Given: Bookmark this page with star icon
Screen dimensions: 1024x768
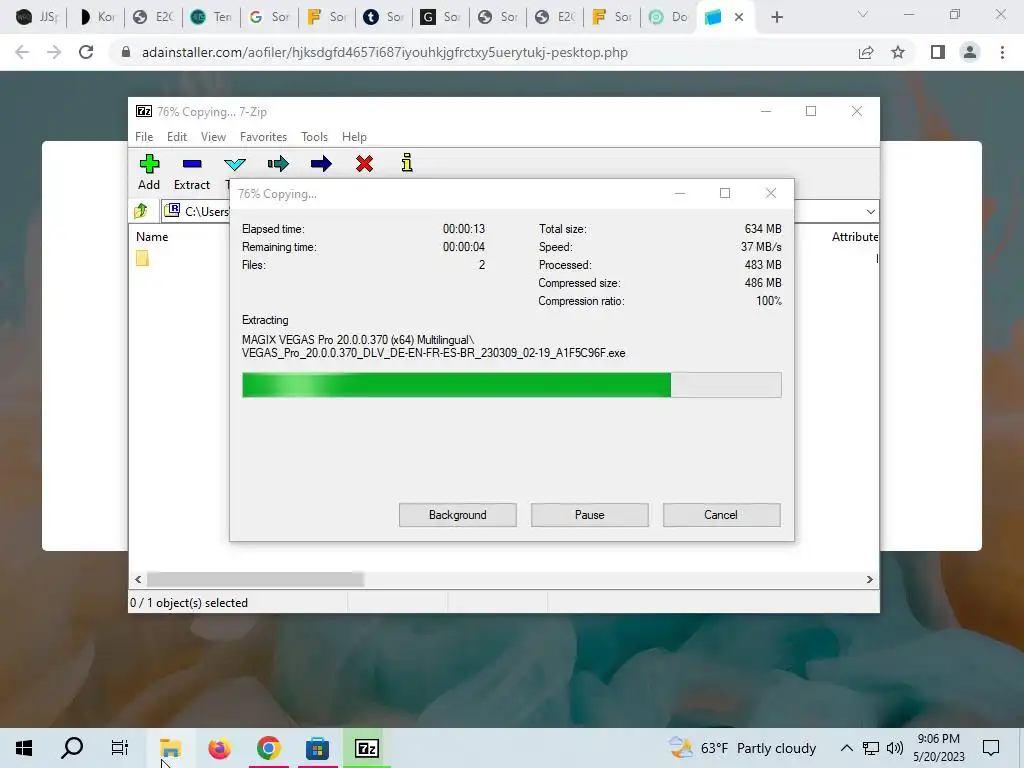Looking at the screenshot, I should 898,52.
